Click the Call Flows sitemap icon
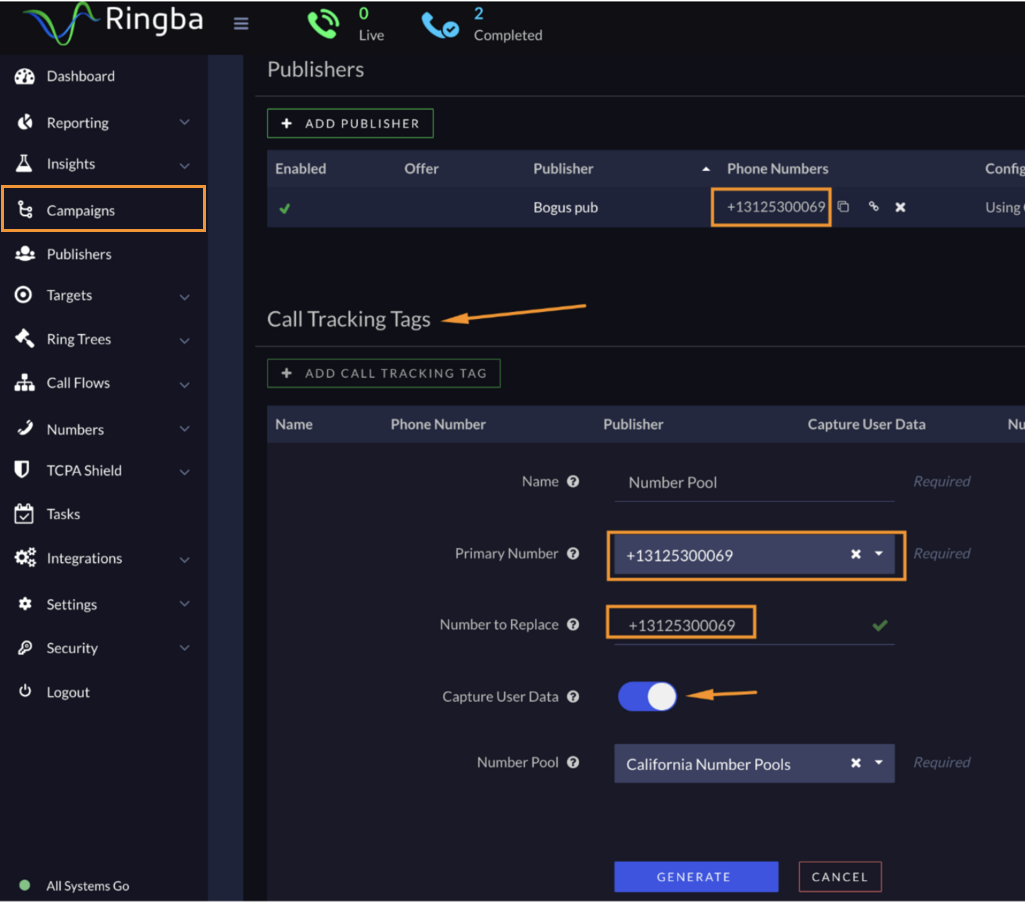Screen dimensions: 1025x903 pyautogui.click(x=25, y=383)
